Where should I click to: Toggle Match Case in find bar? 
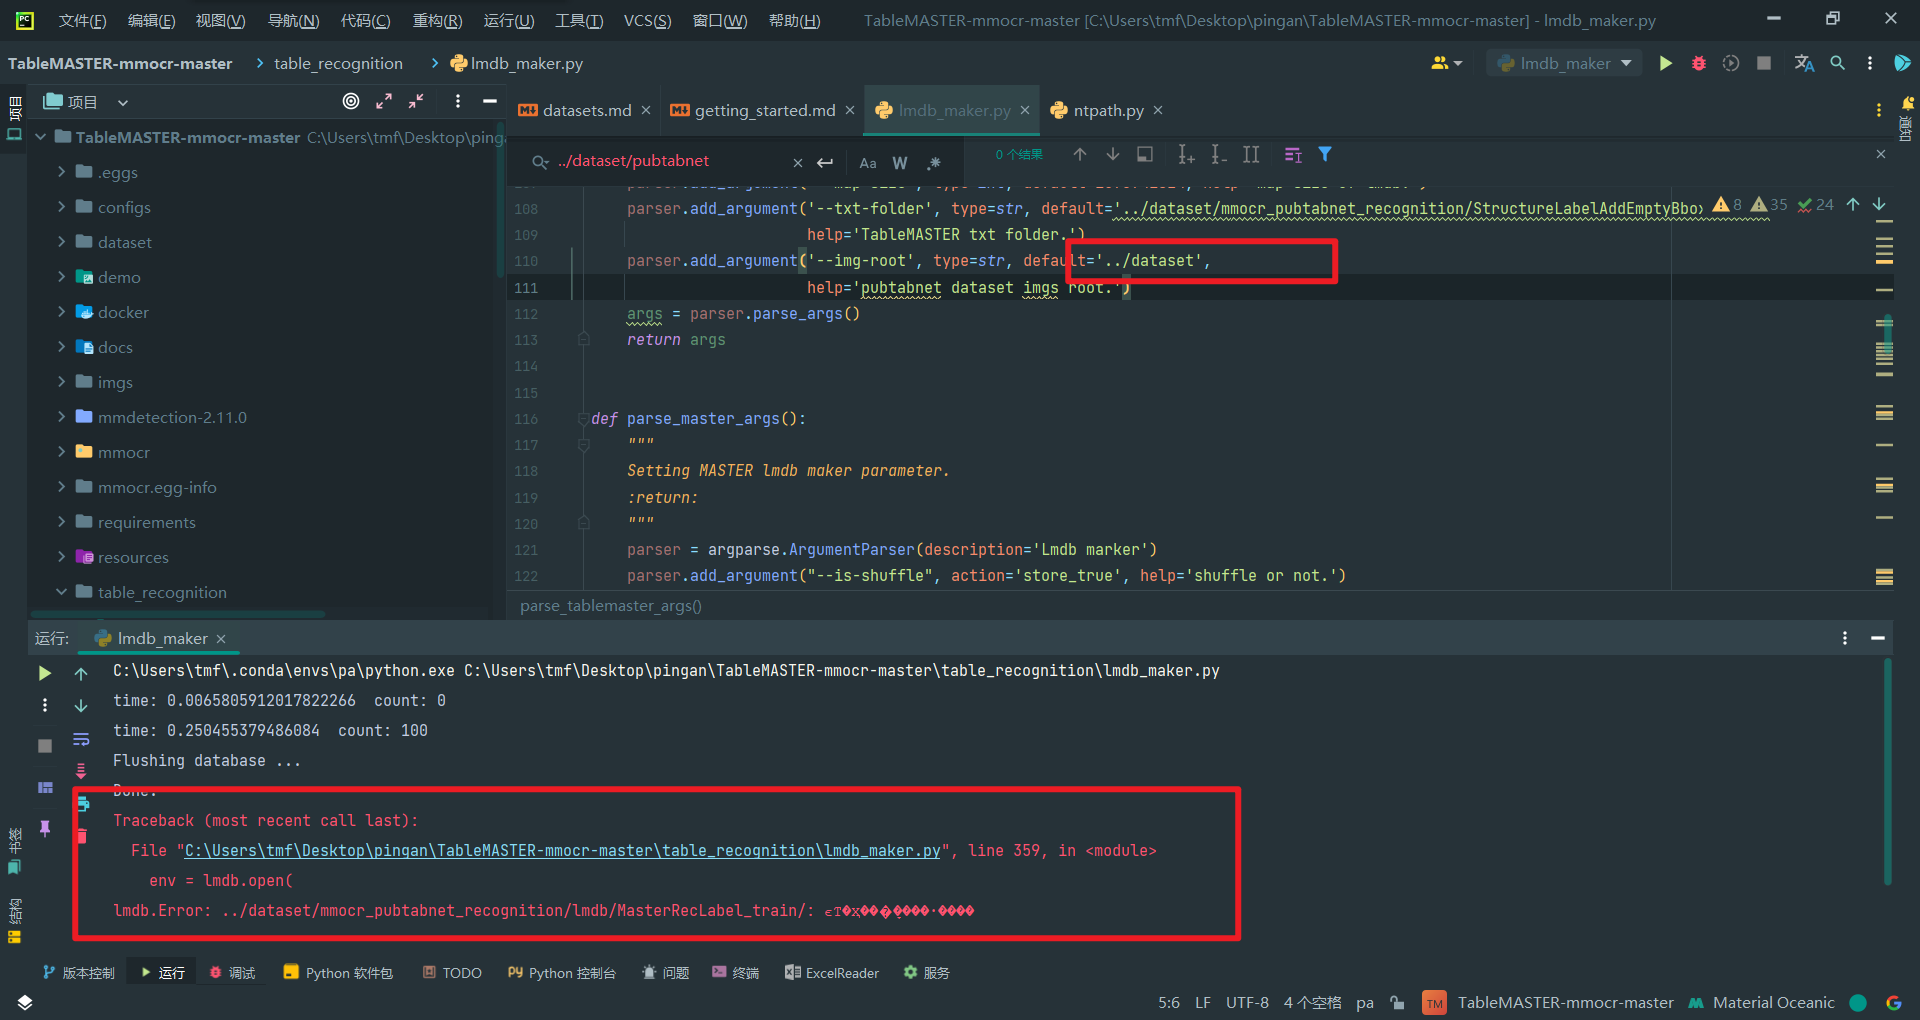pyautogui.click(x=868, y=162)
